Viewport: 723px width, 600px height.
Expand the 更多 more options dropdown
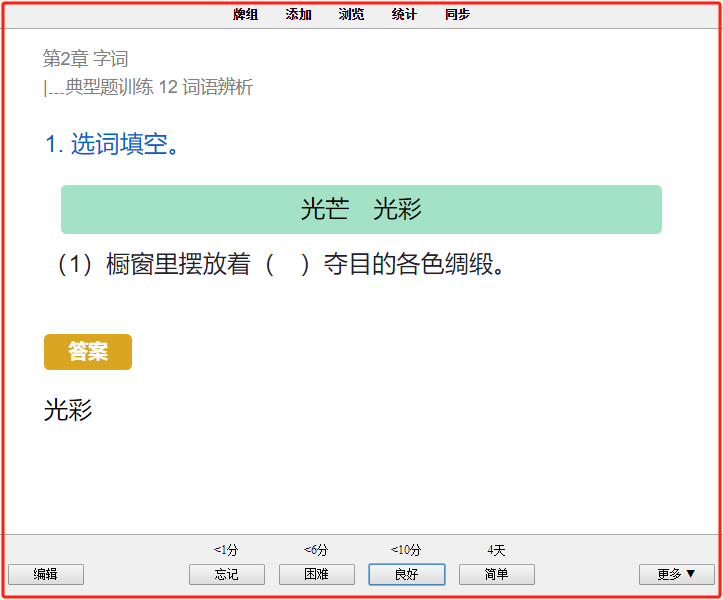pyautogui.click(x=676, y=574)
